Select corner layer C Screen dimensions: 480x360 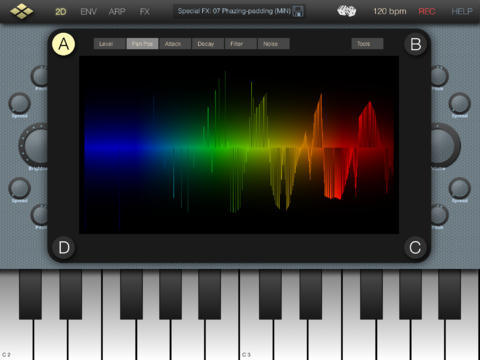coord(415,248)
